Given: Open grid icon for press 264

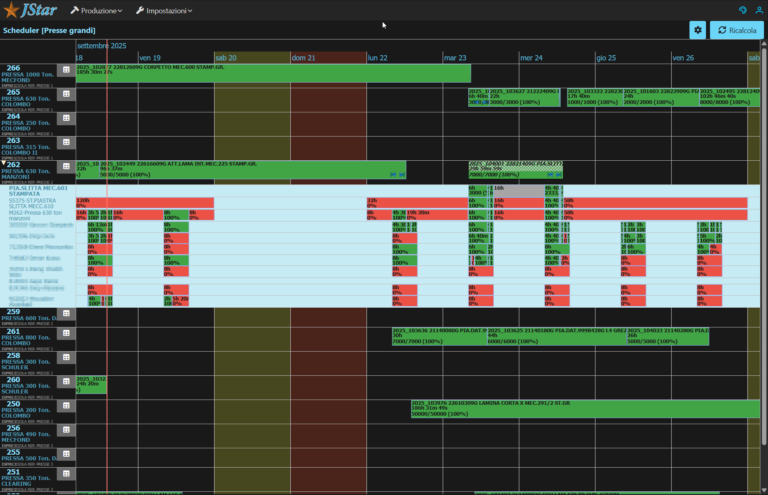Looking at the screenshot, I should [x=66, y=119].
